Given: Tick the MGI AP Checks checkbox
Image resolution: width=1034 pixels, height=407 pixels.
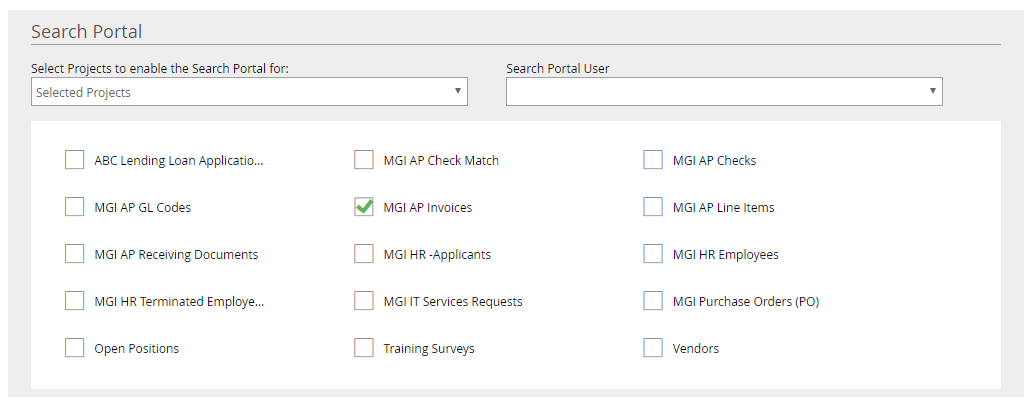Looking at the screenshot, I should click(x=653, y=160).
